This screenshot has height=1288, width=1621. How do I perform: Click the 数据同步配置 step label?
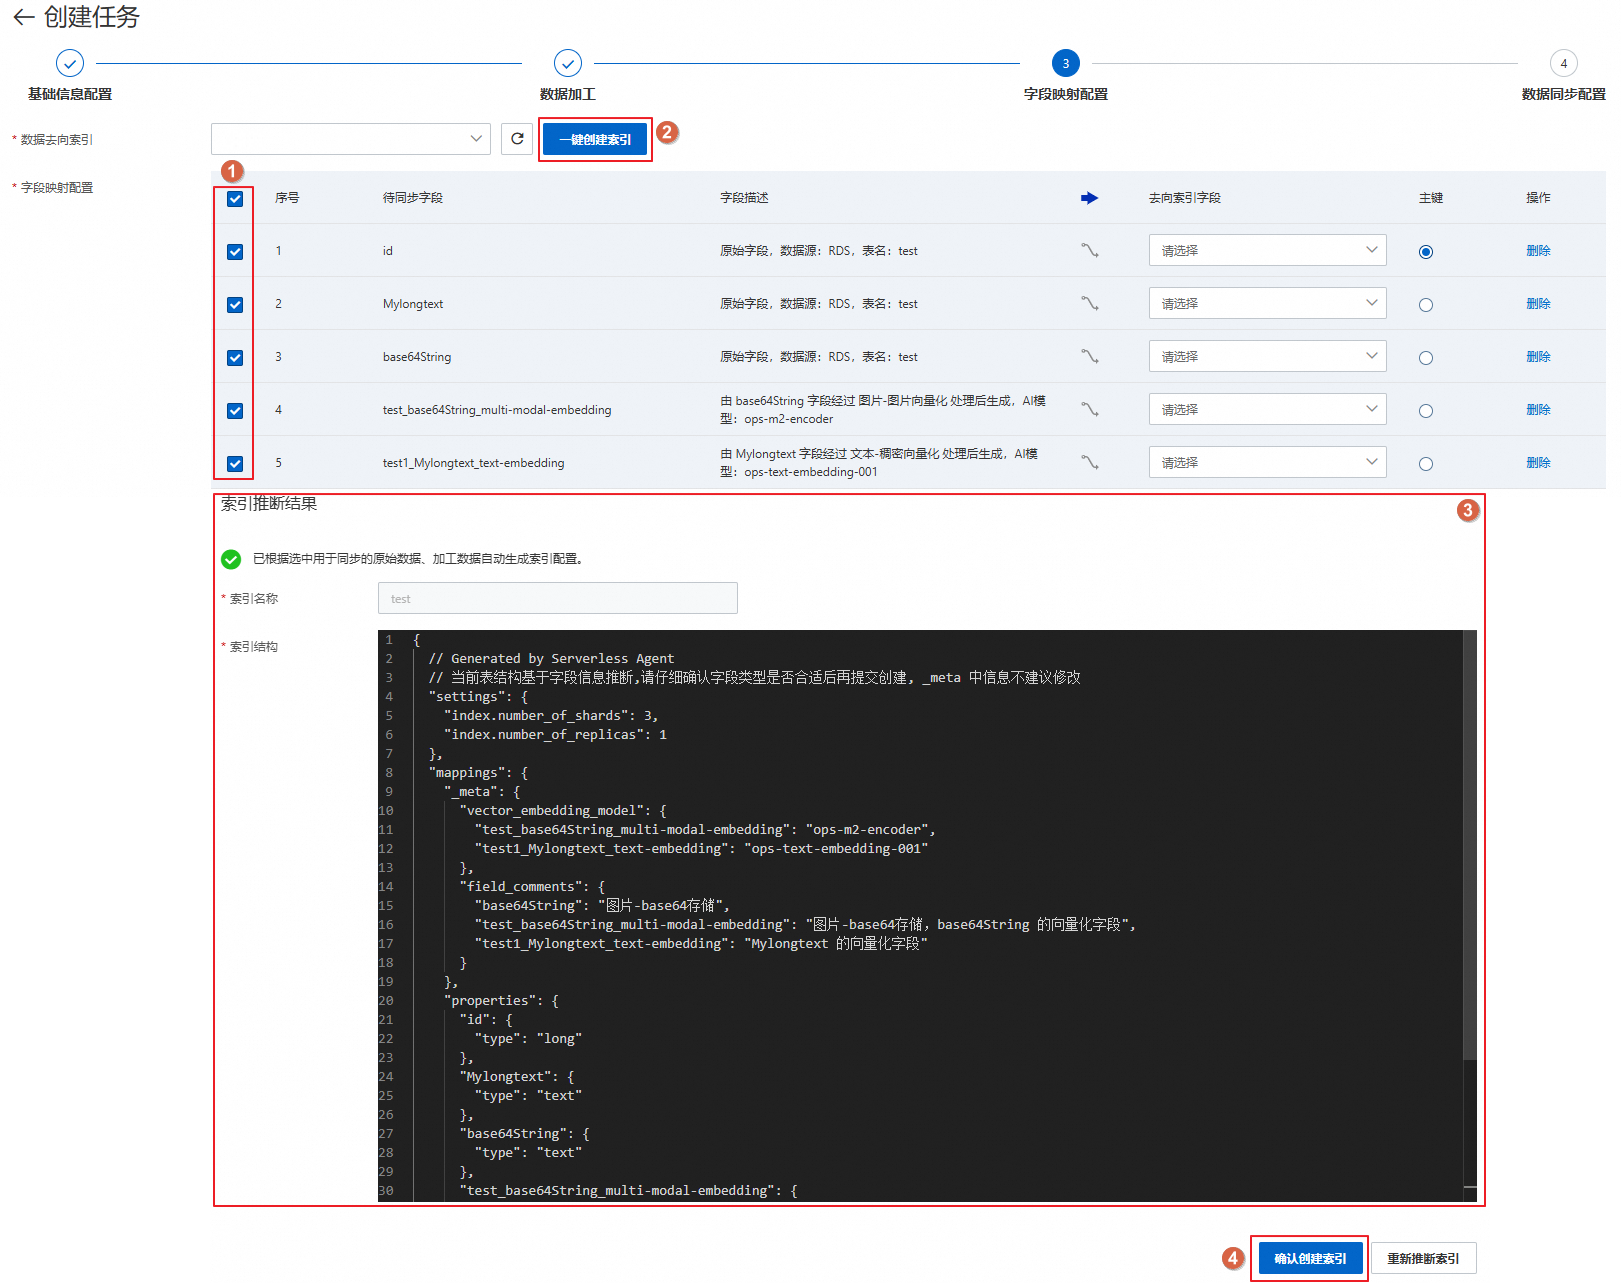[x=1564, y=94]
